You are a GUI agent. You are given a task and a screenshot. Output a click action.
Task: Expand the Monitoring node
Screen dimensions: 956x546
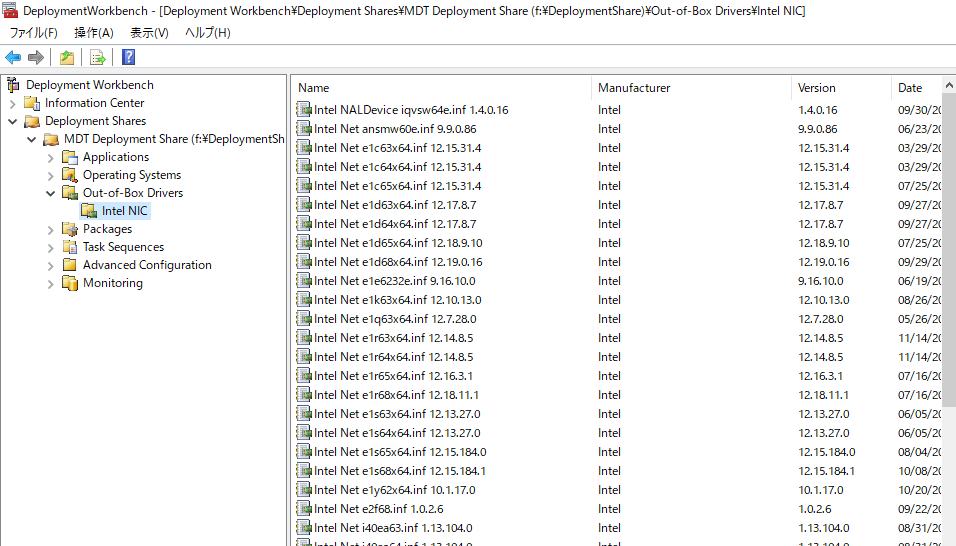[x=51, y=283]
